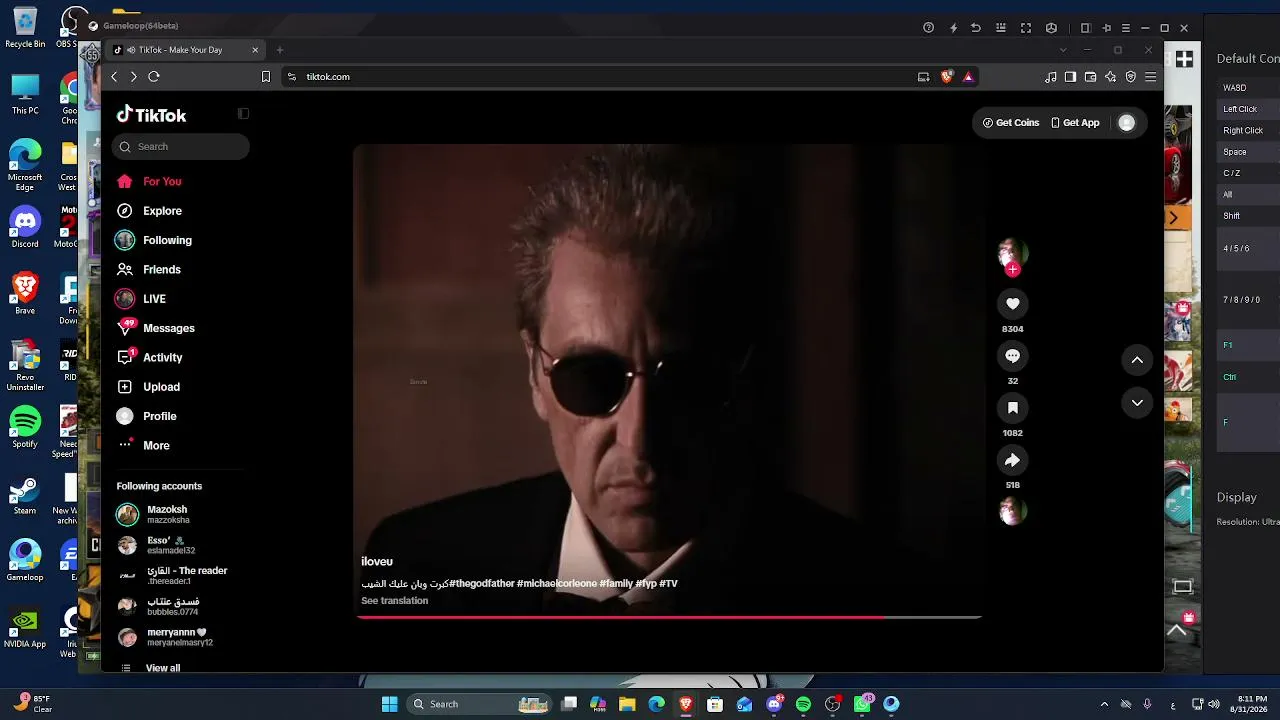Screen dimensions: 1280x720
Task: Click the TikTok search field
Action: 181,146
